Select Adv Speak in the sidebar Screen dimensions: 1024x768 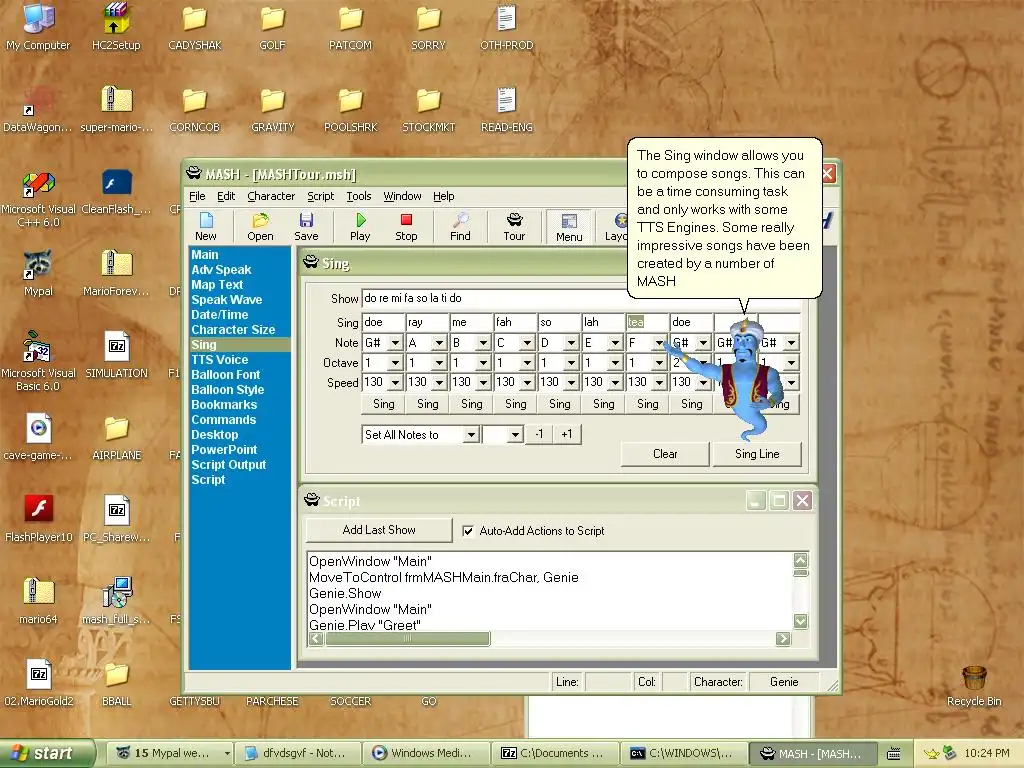tap(221, 270)
